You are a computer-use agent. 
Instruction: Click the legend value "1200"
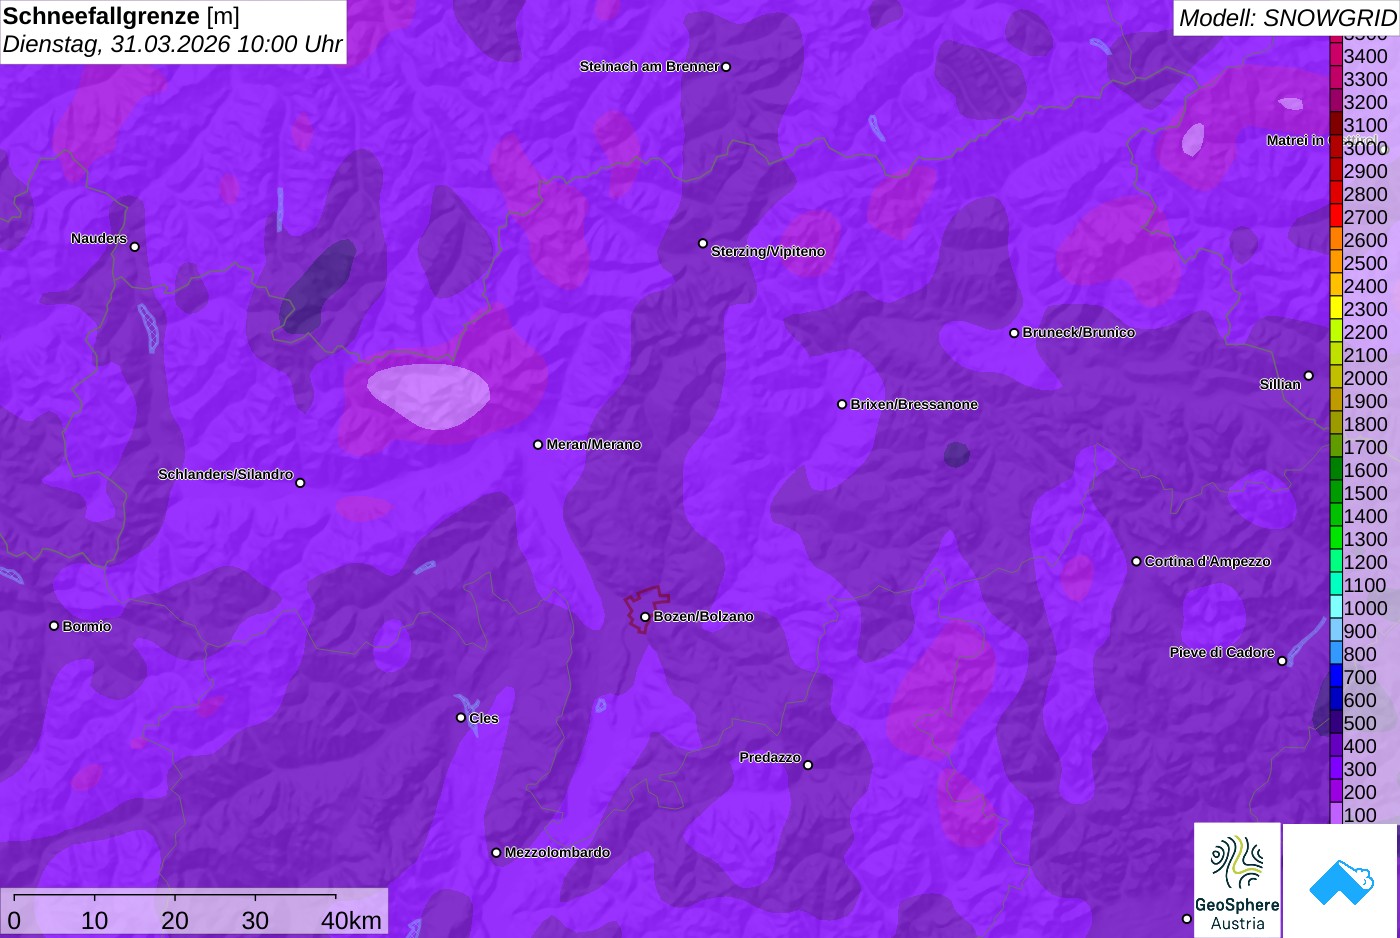1365,562
